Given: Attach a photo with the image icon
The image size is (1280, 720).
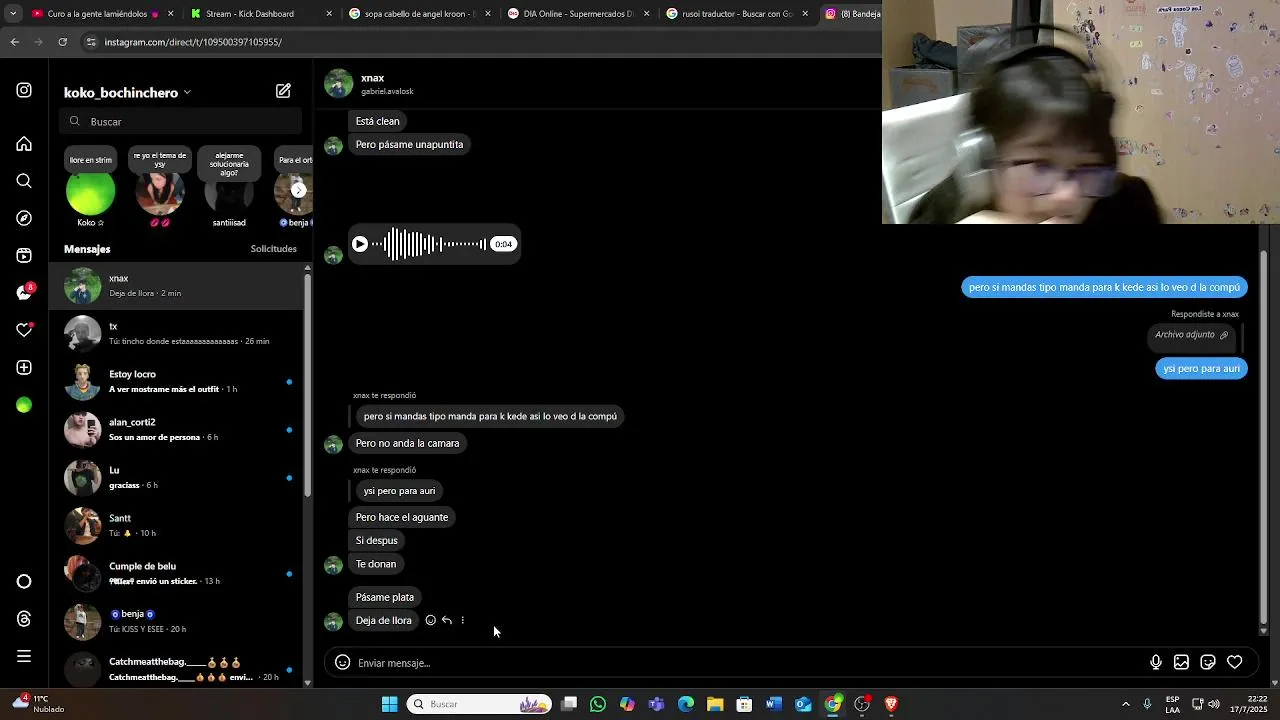Looking at the screenshot, I should (1181, 662).
